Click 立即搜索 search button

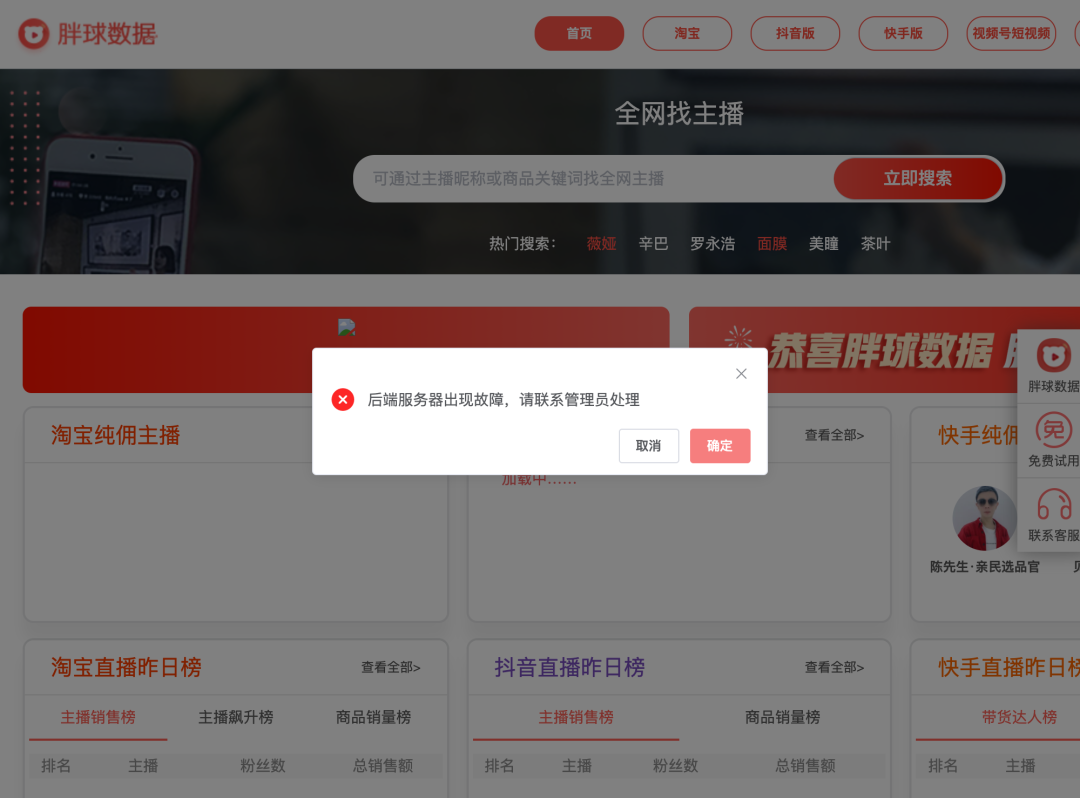tap(917, 178)
